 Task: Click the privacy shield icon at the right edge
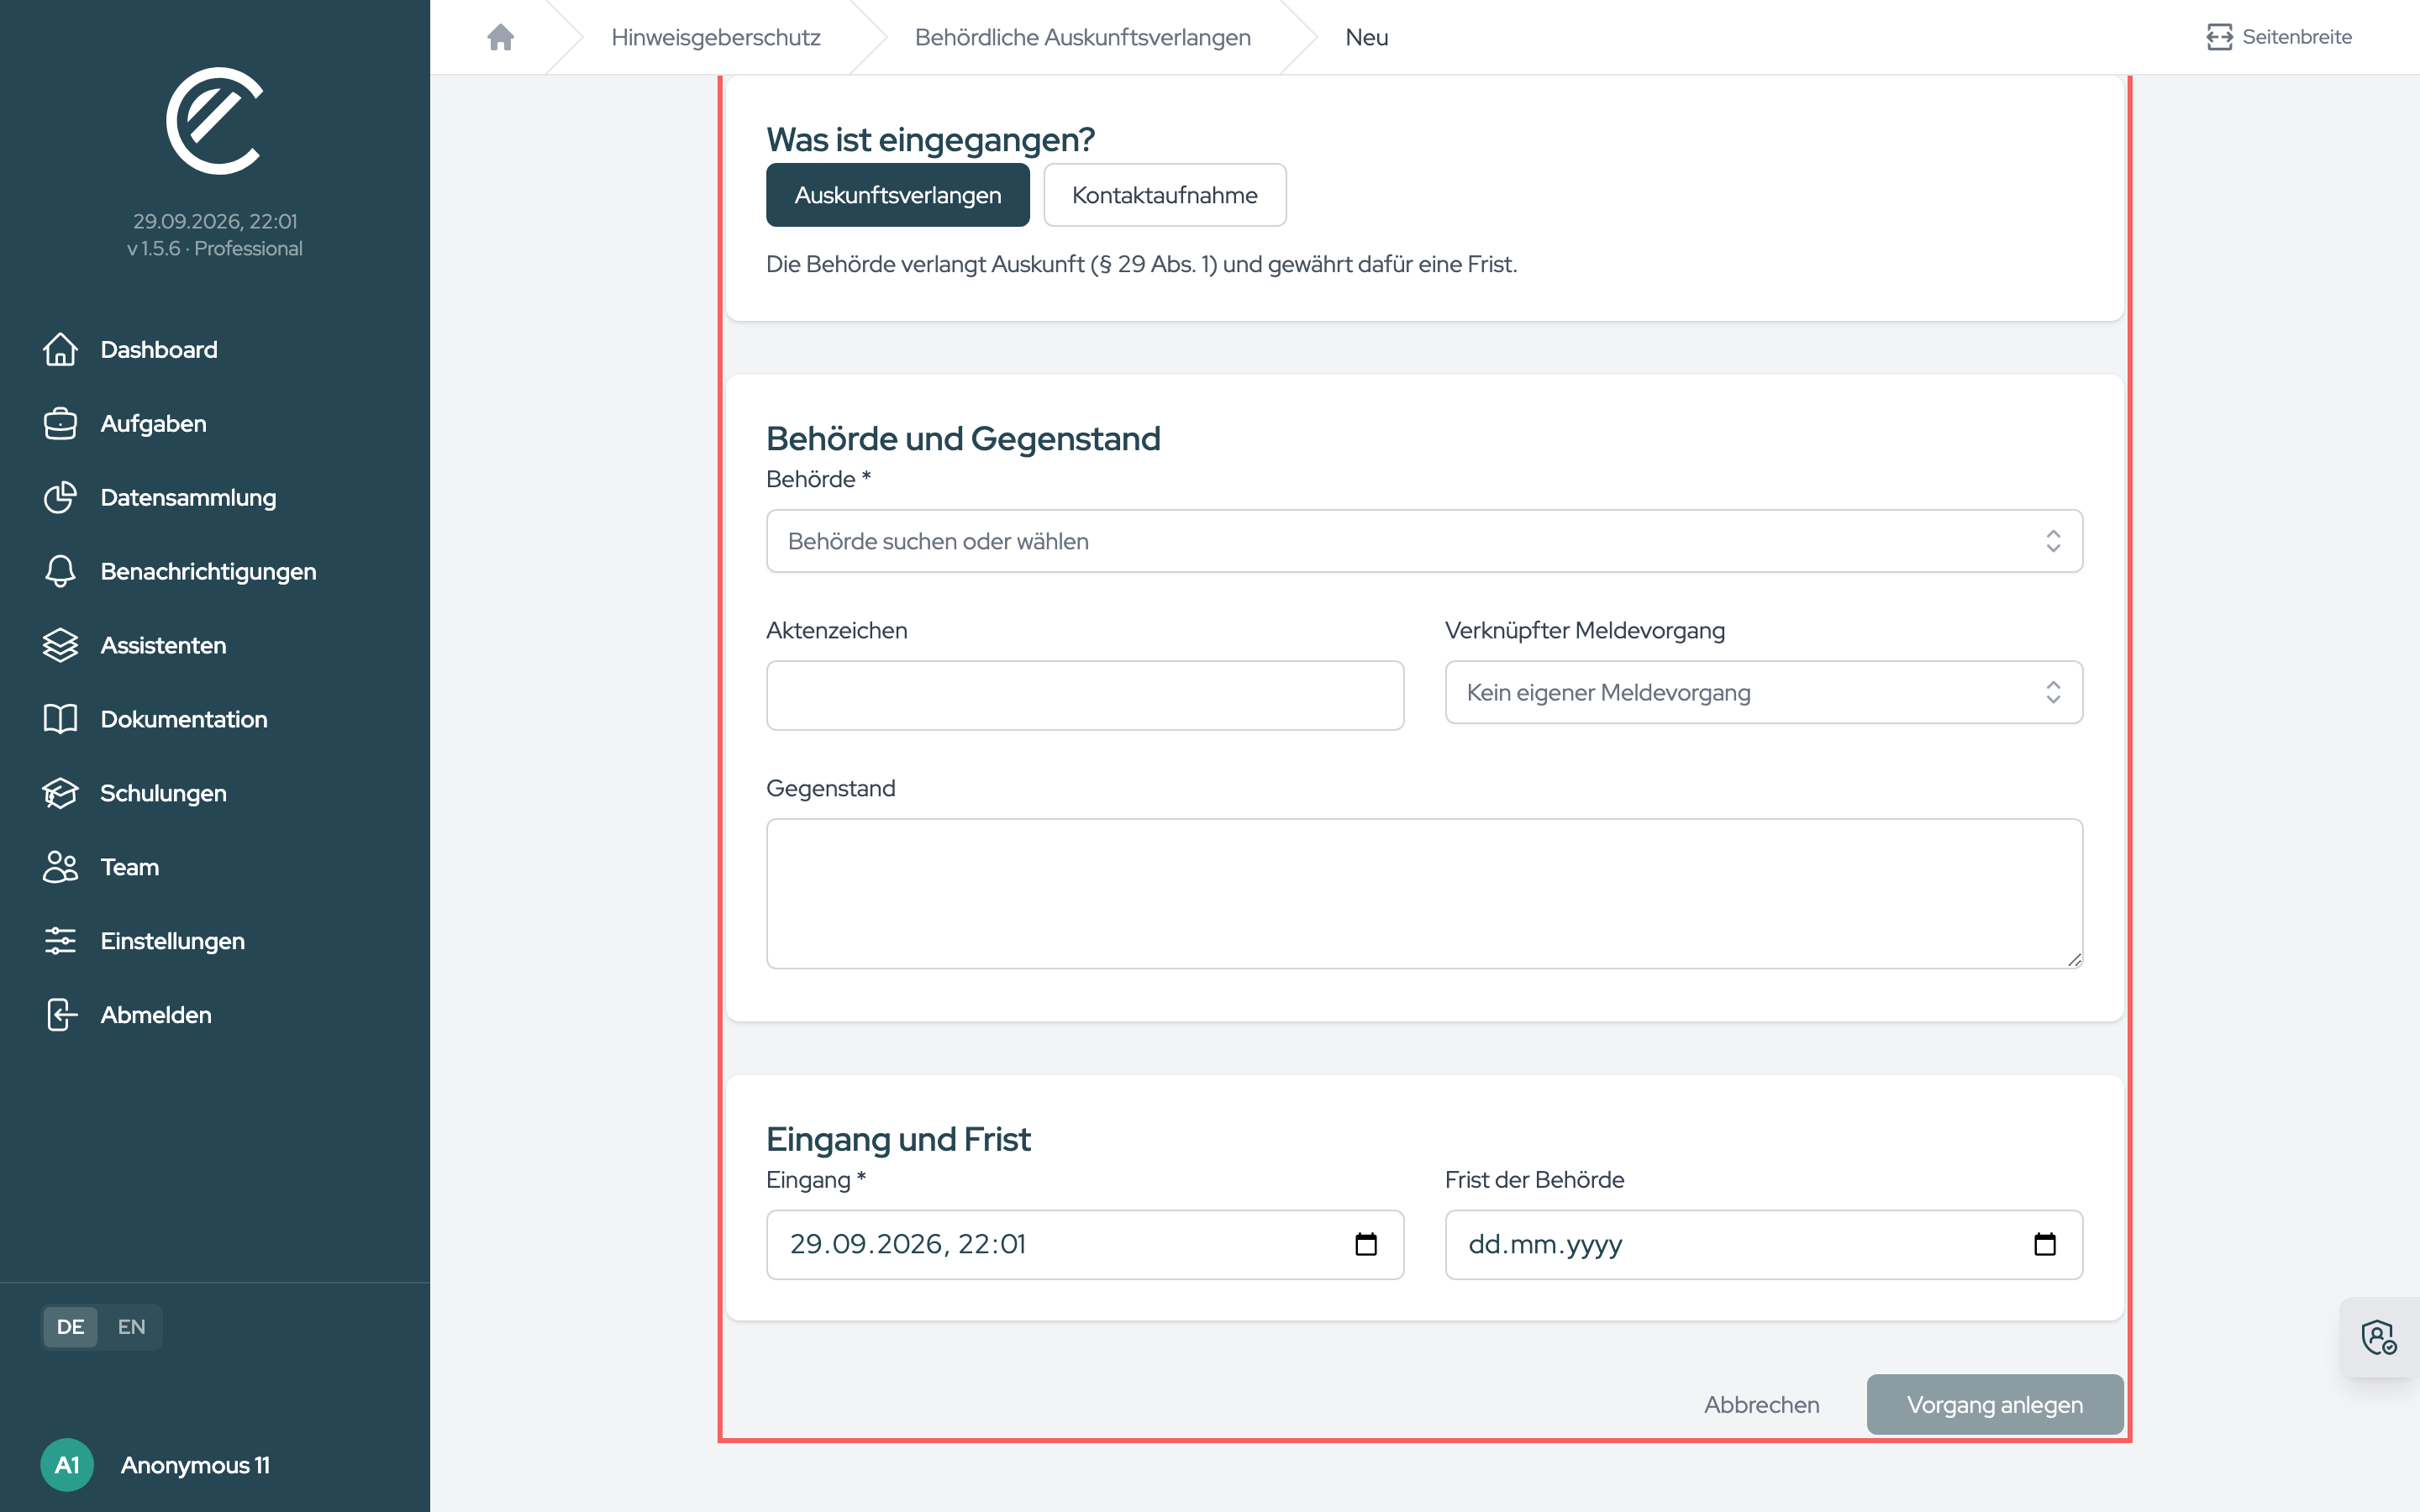click(x=2379, y=1337)
